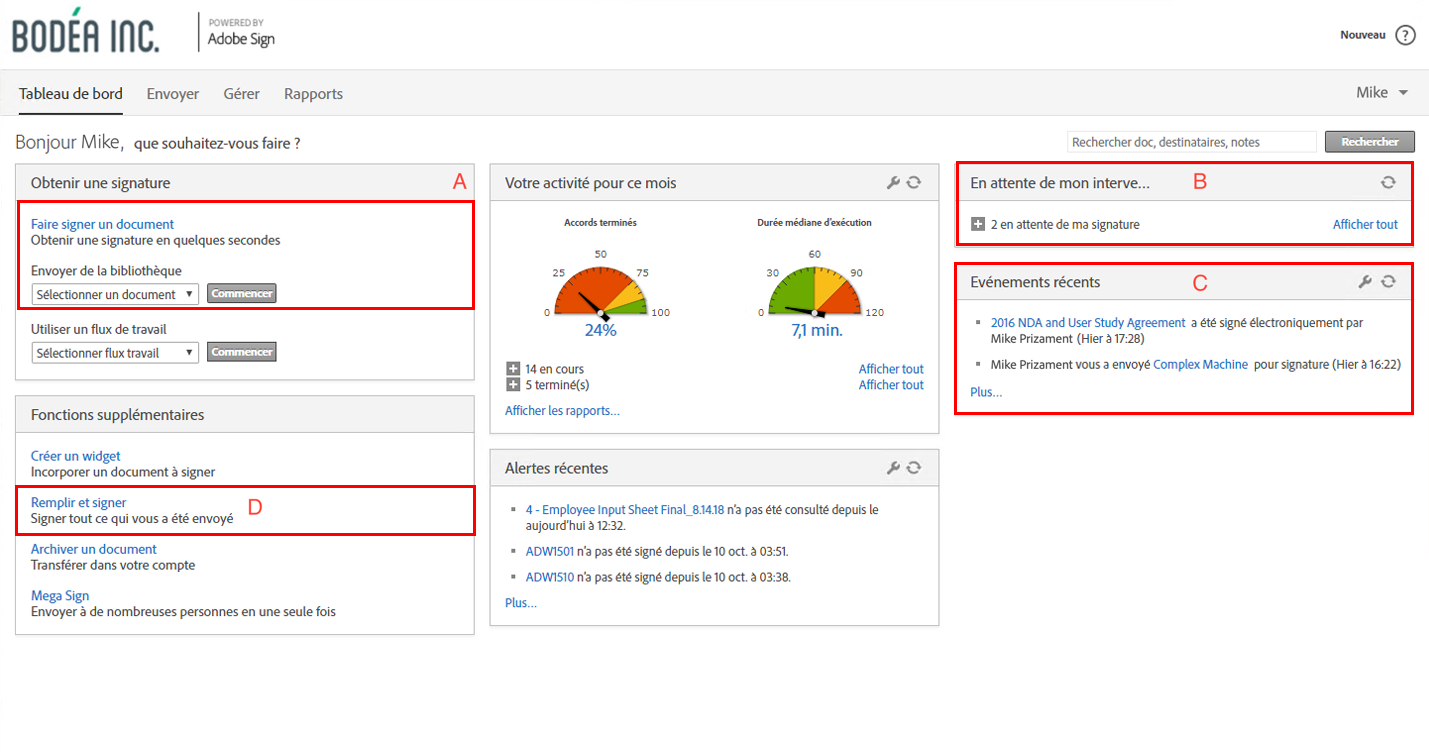Open the Sélectionner un document dropdown
1429x752 pixels.
(115, 294)
